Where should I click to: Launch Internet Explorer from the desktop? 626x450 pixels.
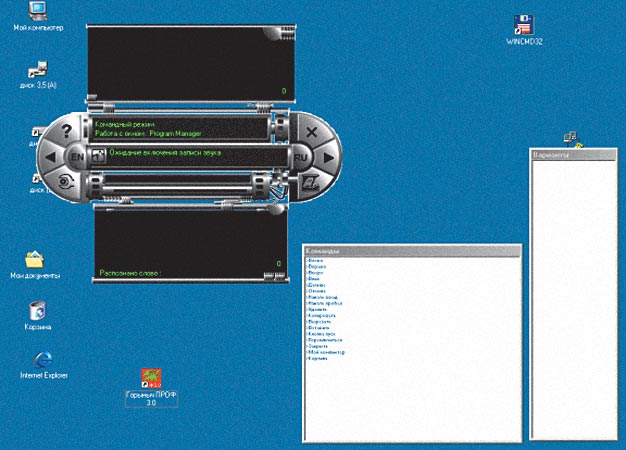point(43,359)
